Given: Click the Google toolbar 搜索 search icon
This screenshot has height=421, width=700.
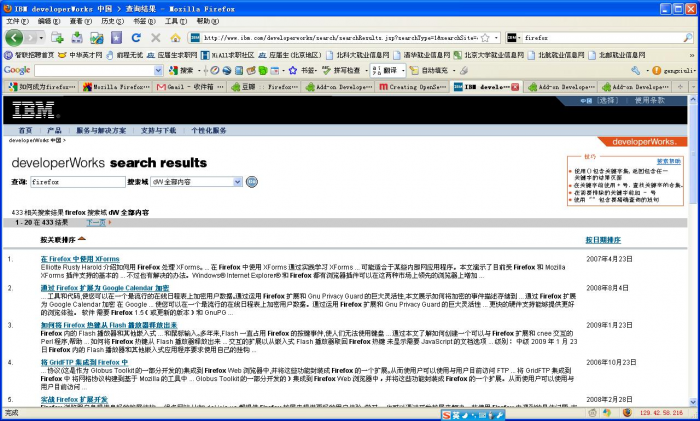Looking at the screenshot, I should (x=173, y=71).
